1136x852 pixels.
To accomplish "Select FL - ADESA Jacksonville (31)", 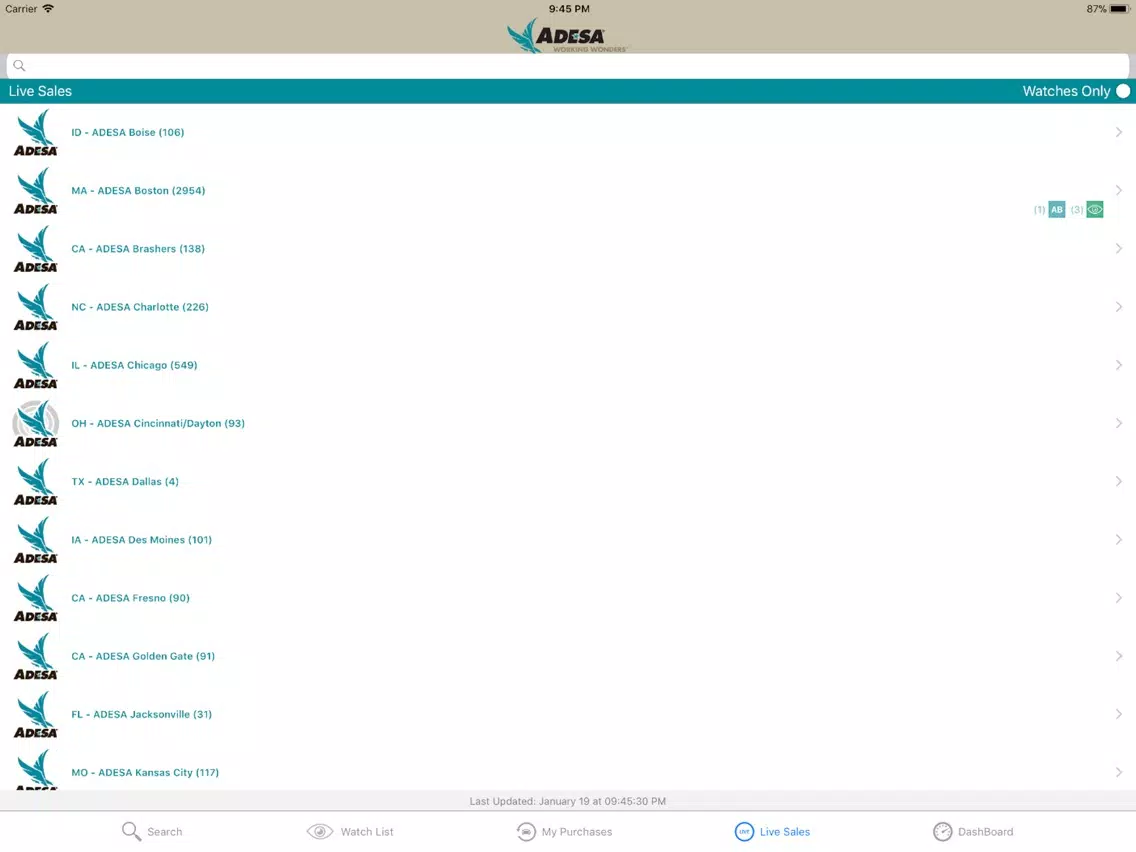I will pyautogui.click(x=141, y=714).
